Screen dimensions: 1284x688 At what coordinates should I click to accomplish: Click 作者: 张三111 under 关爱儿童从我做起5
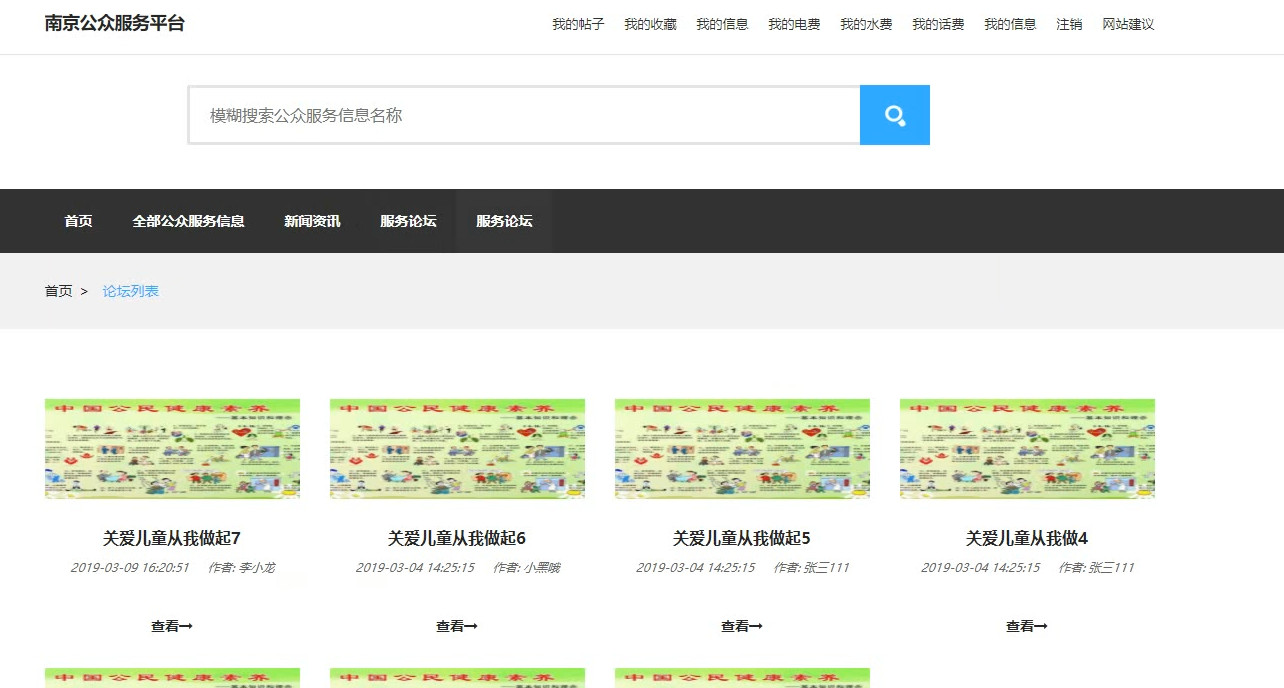coord(811,568)
